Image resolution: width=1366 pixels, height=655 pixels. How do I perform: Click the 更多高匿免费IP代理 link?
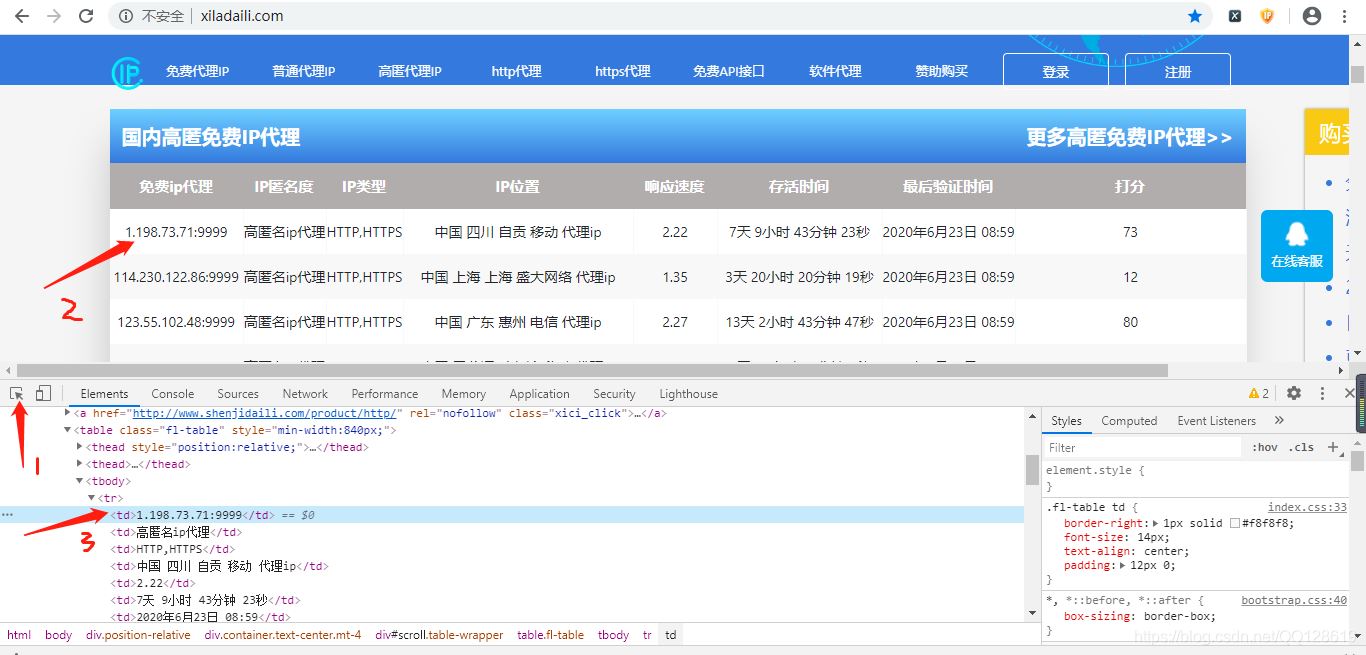[1130, 137]
